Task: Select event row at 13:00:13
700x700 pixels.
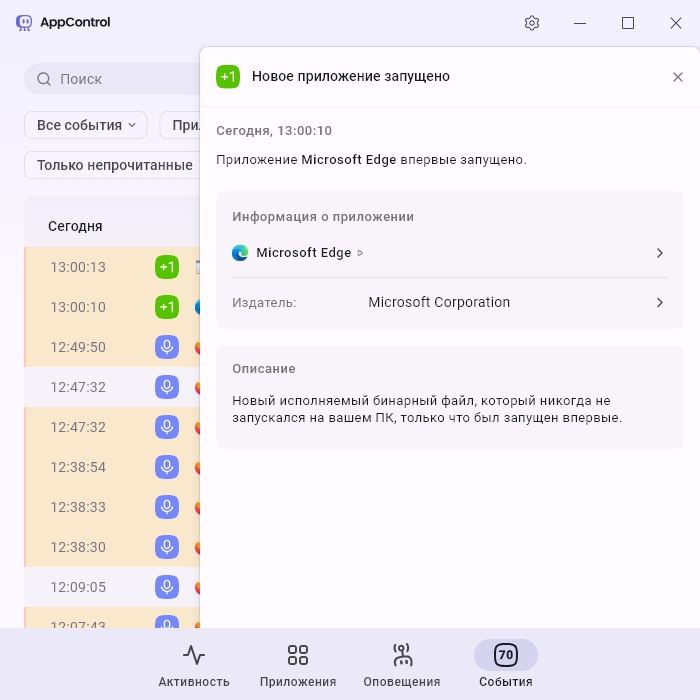Action: (x=112, y=267)
